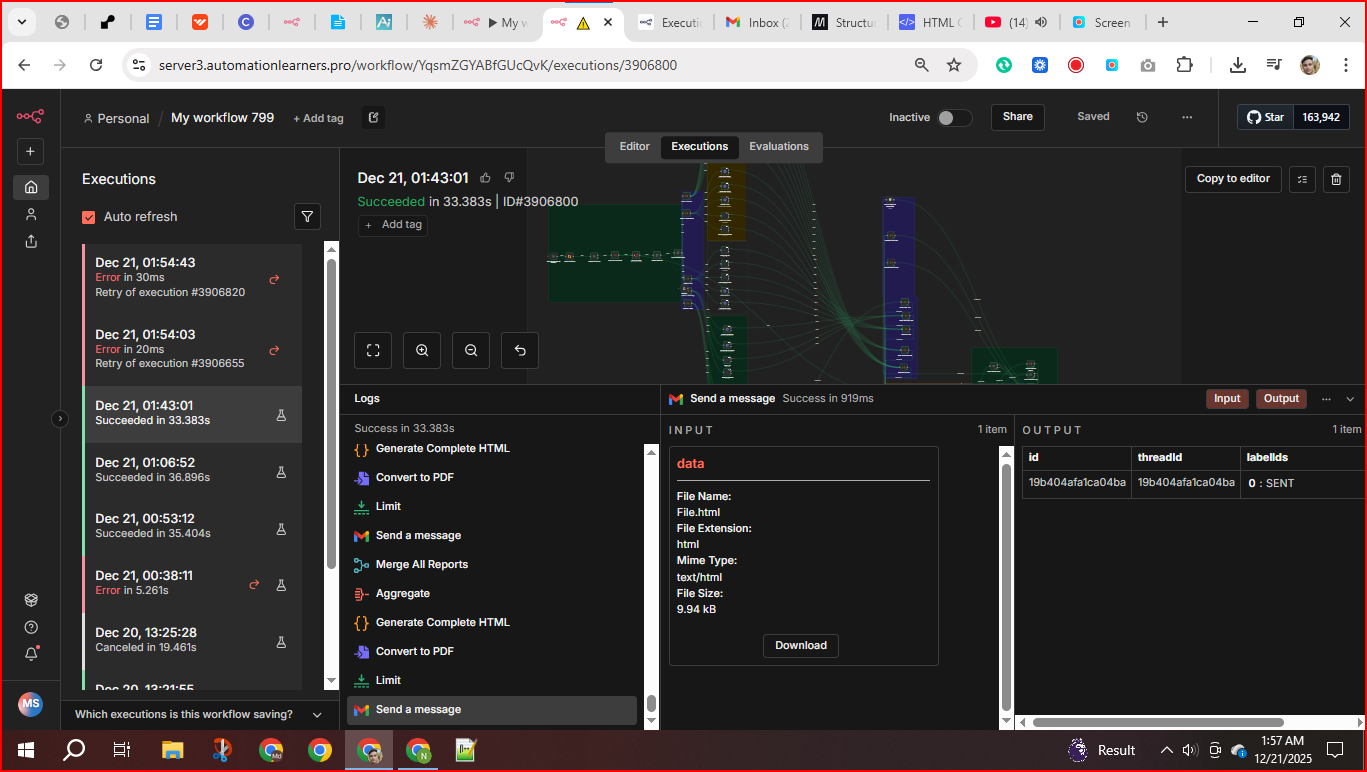This screenshot has width=1367, height=772.
Task: Click Add tag under the execution status
Action: pyautogui.click(x=393, y=225)
